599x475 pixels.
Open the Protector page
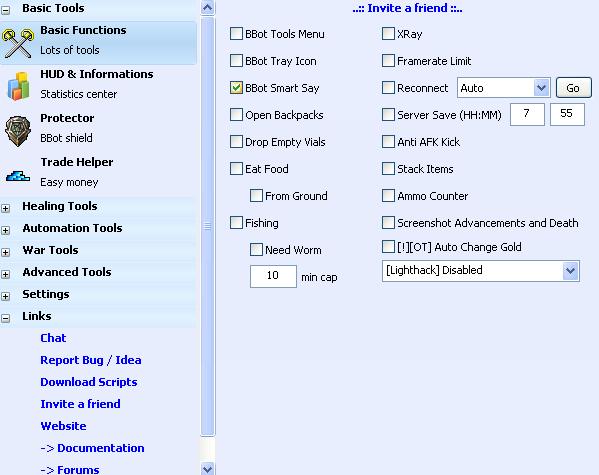pos(99,131)
